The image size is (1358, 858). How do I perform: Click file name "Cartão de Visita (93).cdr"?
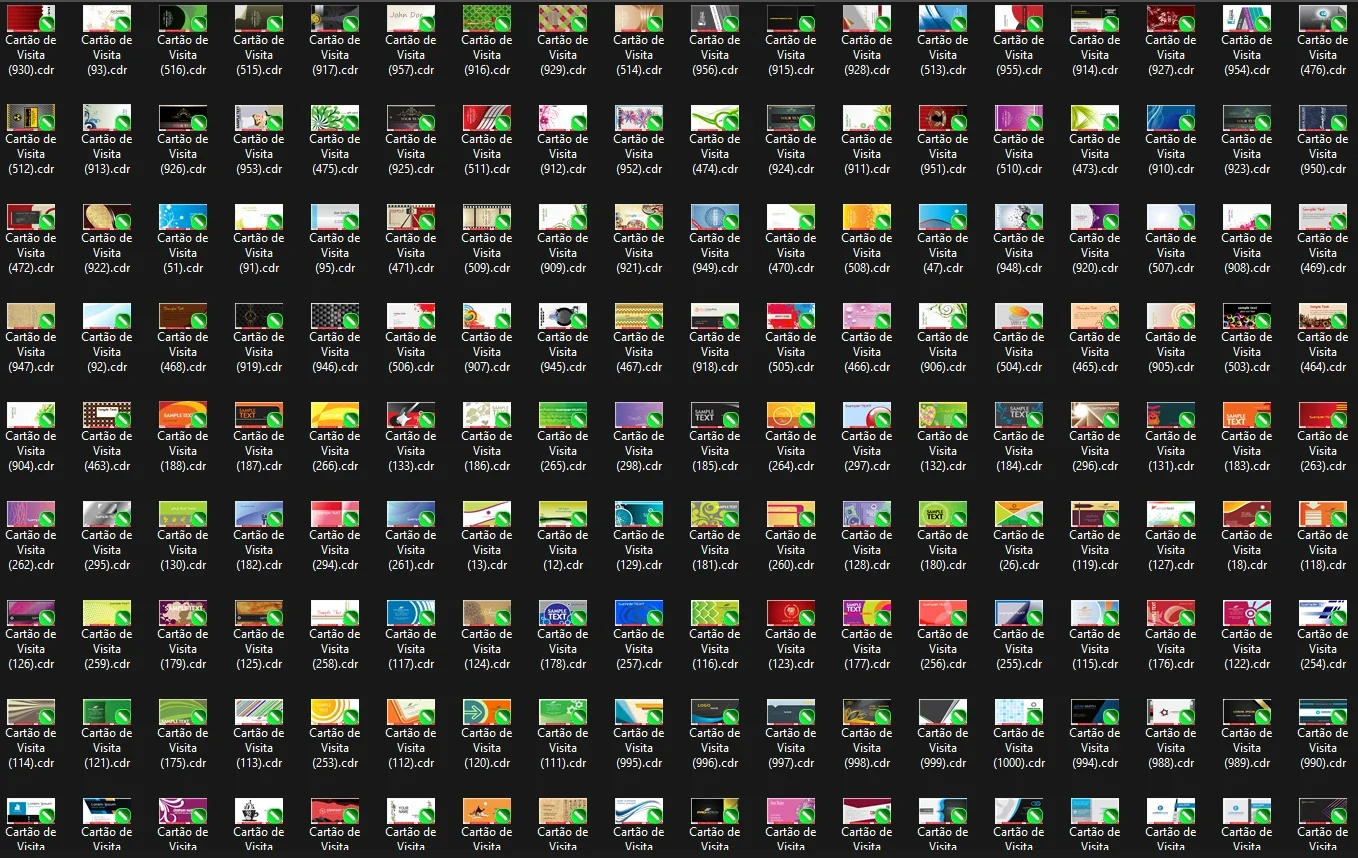(x=107, y=55)
